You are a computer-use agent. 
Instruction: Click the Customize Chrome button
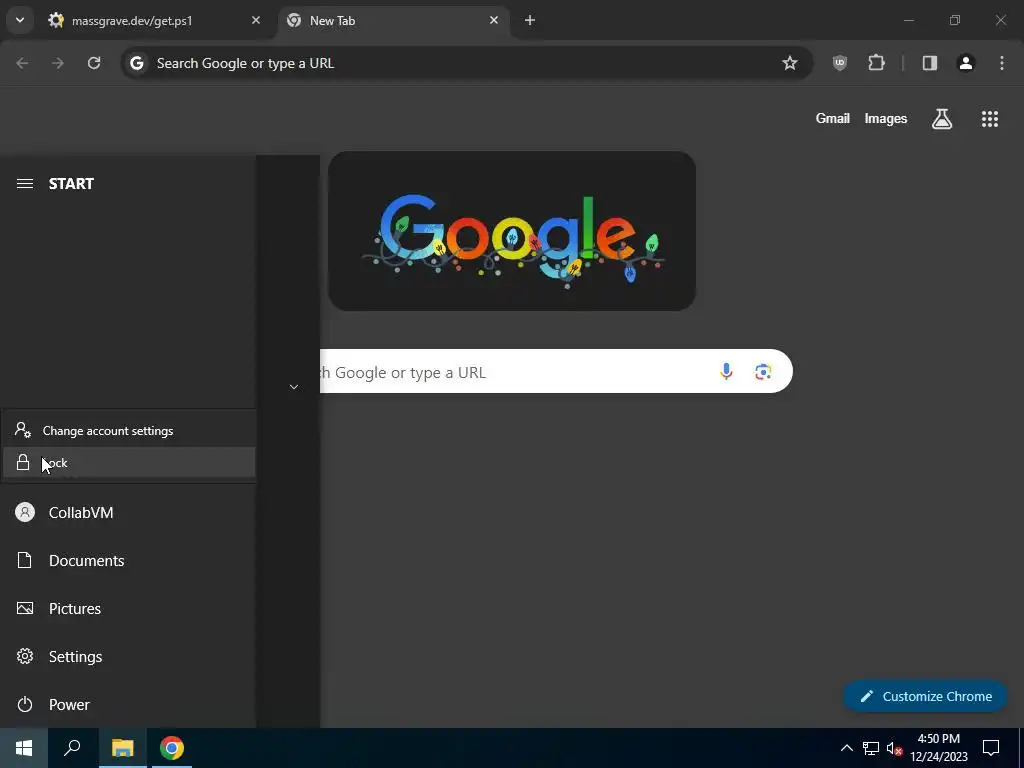click(x=926, y=697)
